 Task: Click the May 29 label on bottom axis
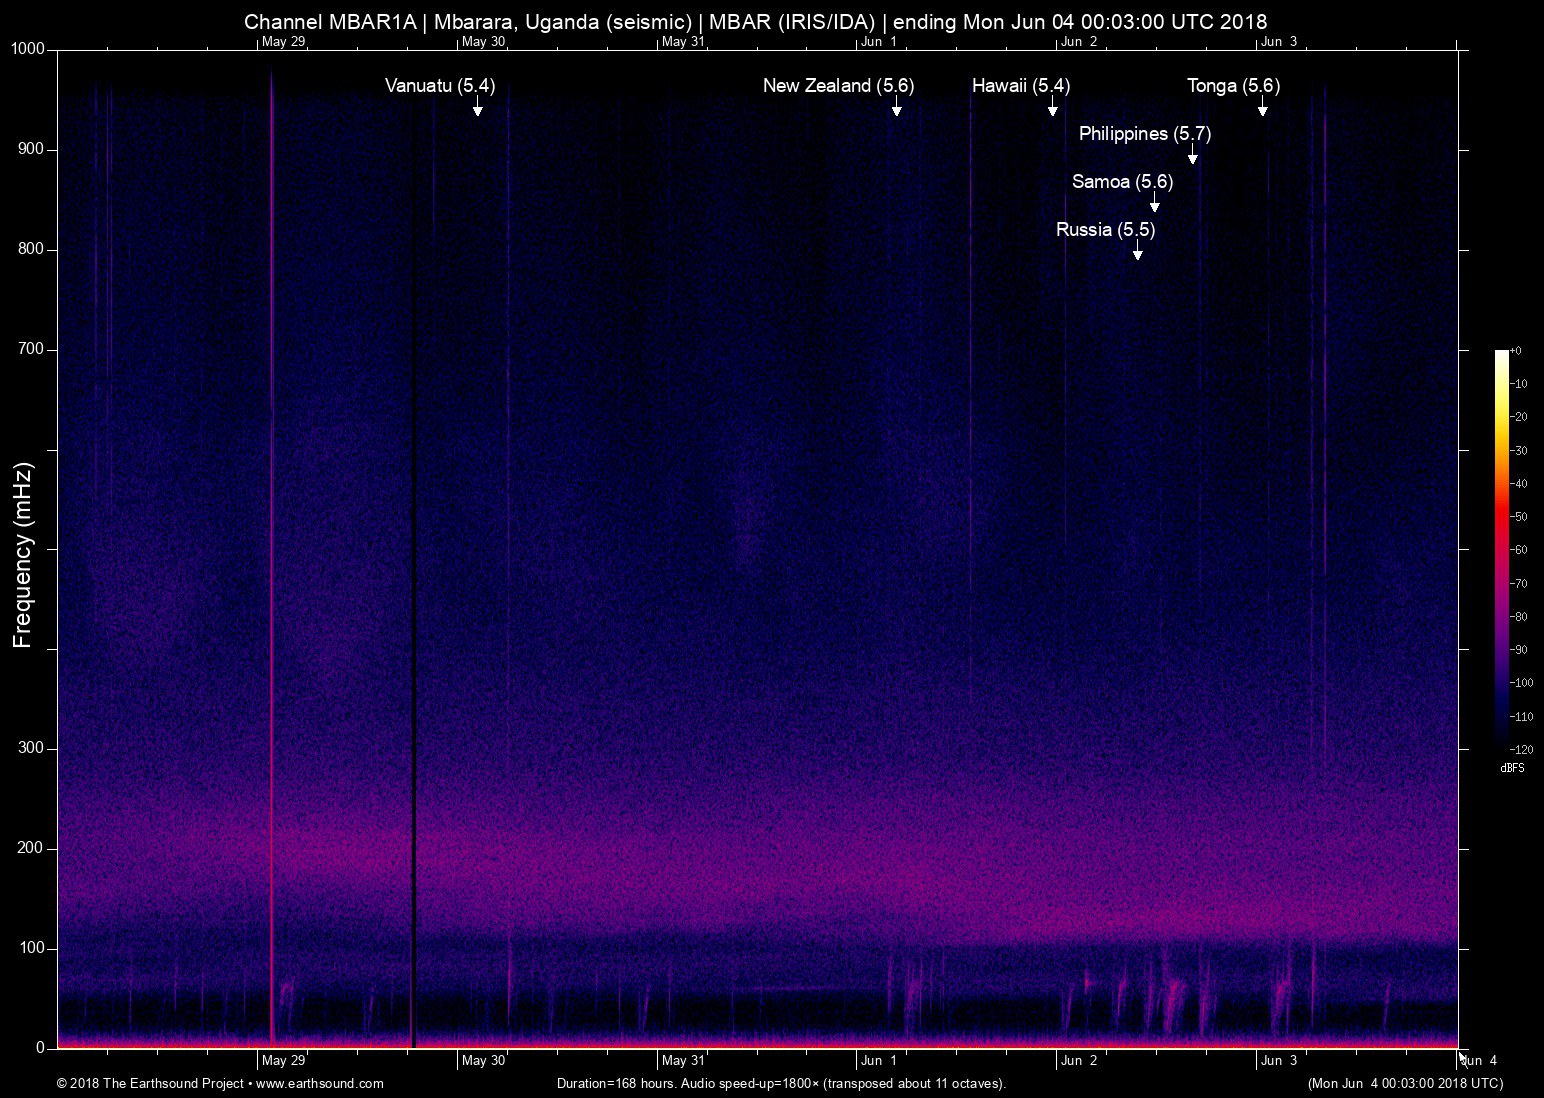284,1061
